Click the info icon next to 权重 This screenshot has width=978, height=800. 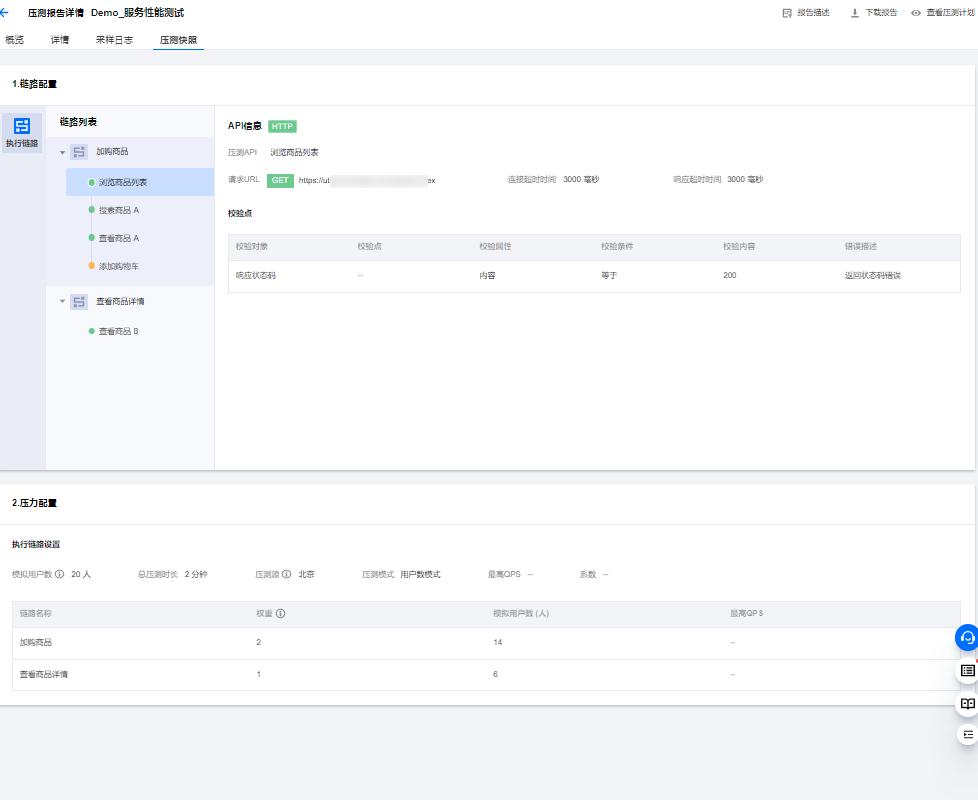coord(281,613)
